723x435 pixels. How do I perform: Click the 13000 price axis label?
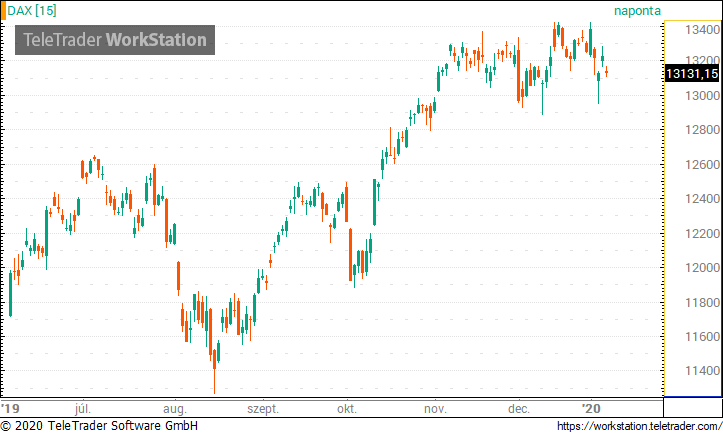click(x=702, y=95)
